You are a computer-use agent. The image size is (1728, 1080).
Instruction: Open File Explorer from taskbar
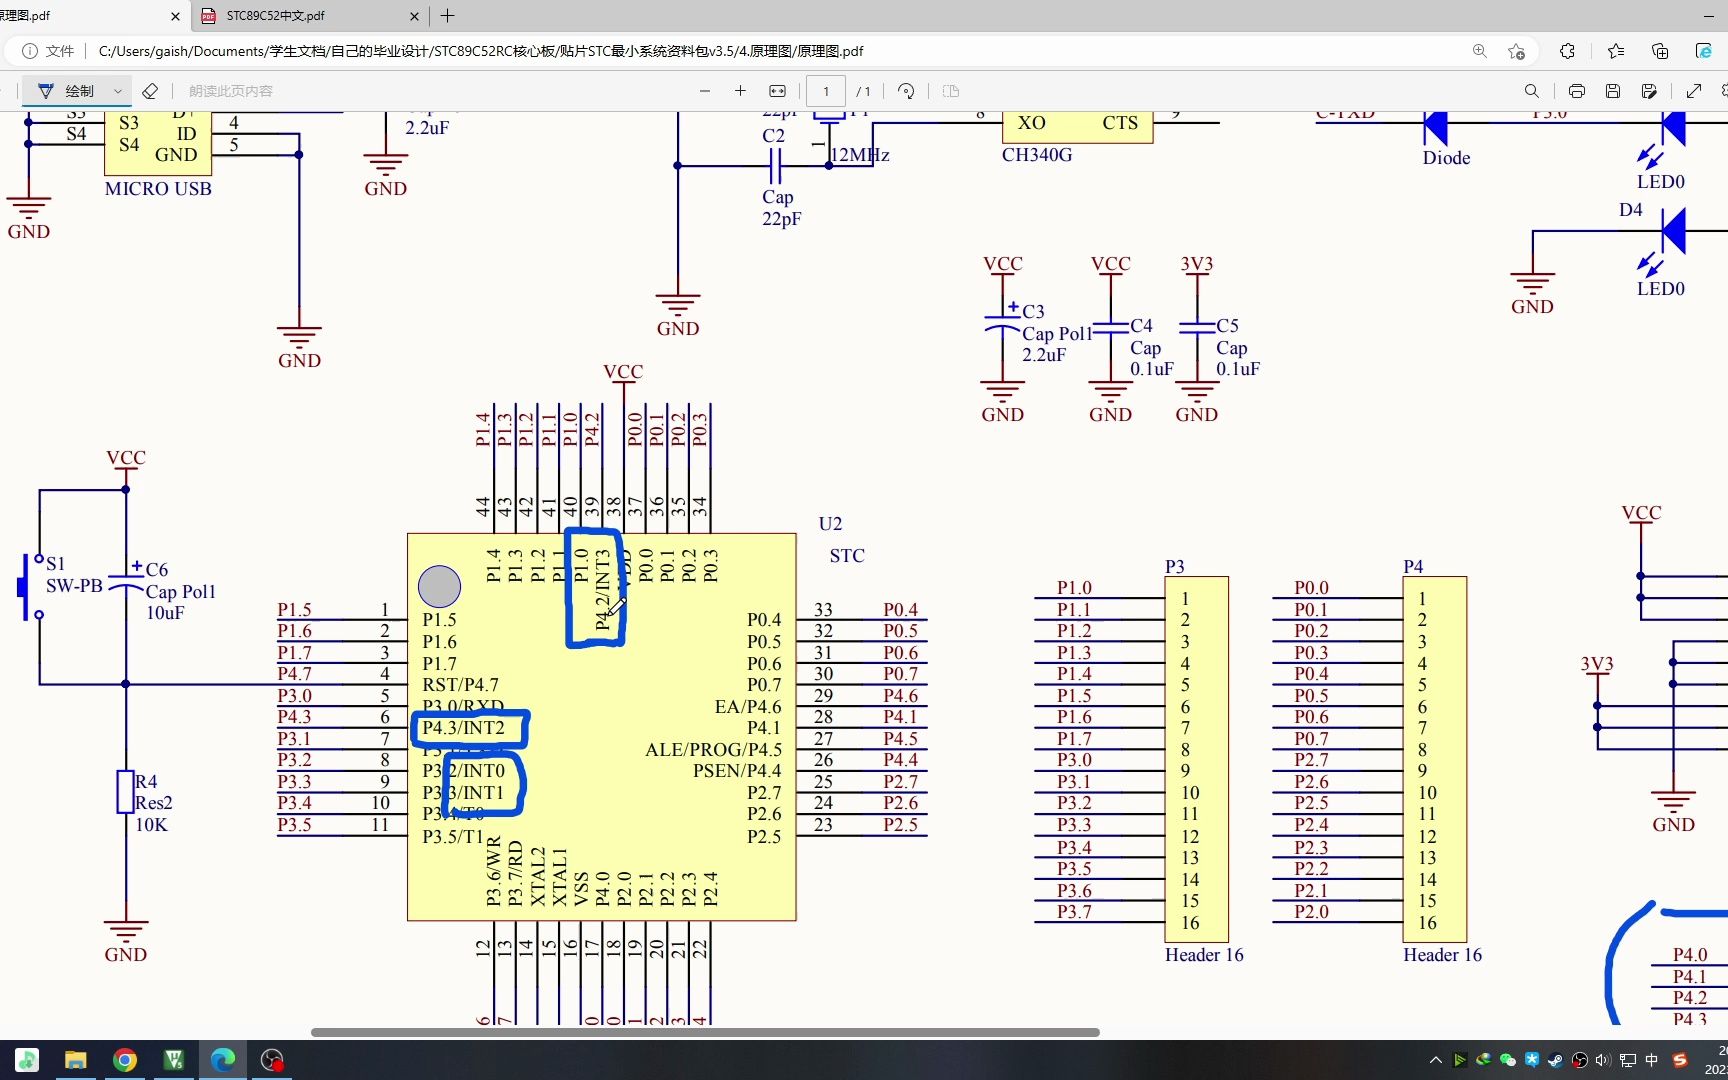(x=75, y=1060)
